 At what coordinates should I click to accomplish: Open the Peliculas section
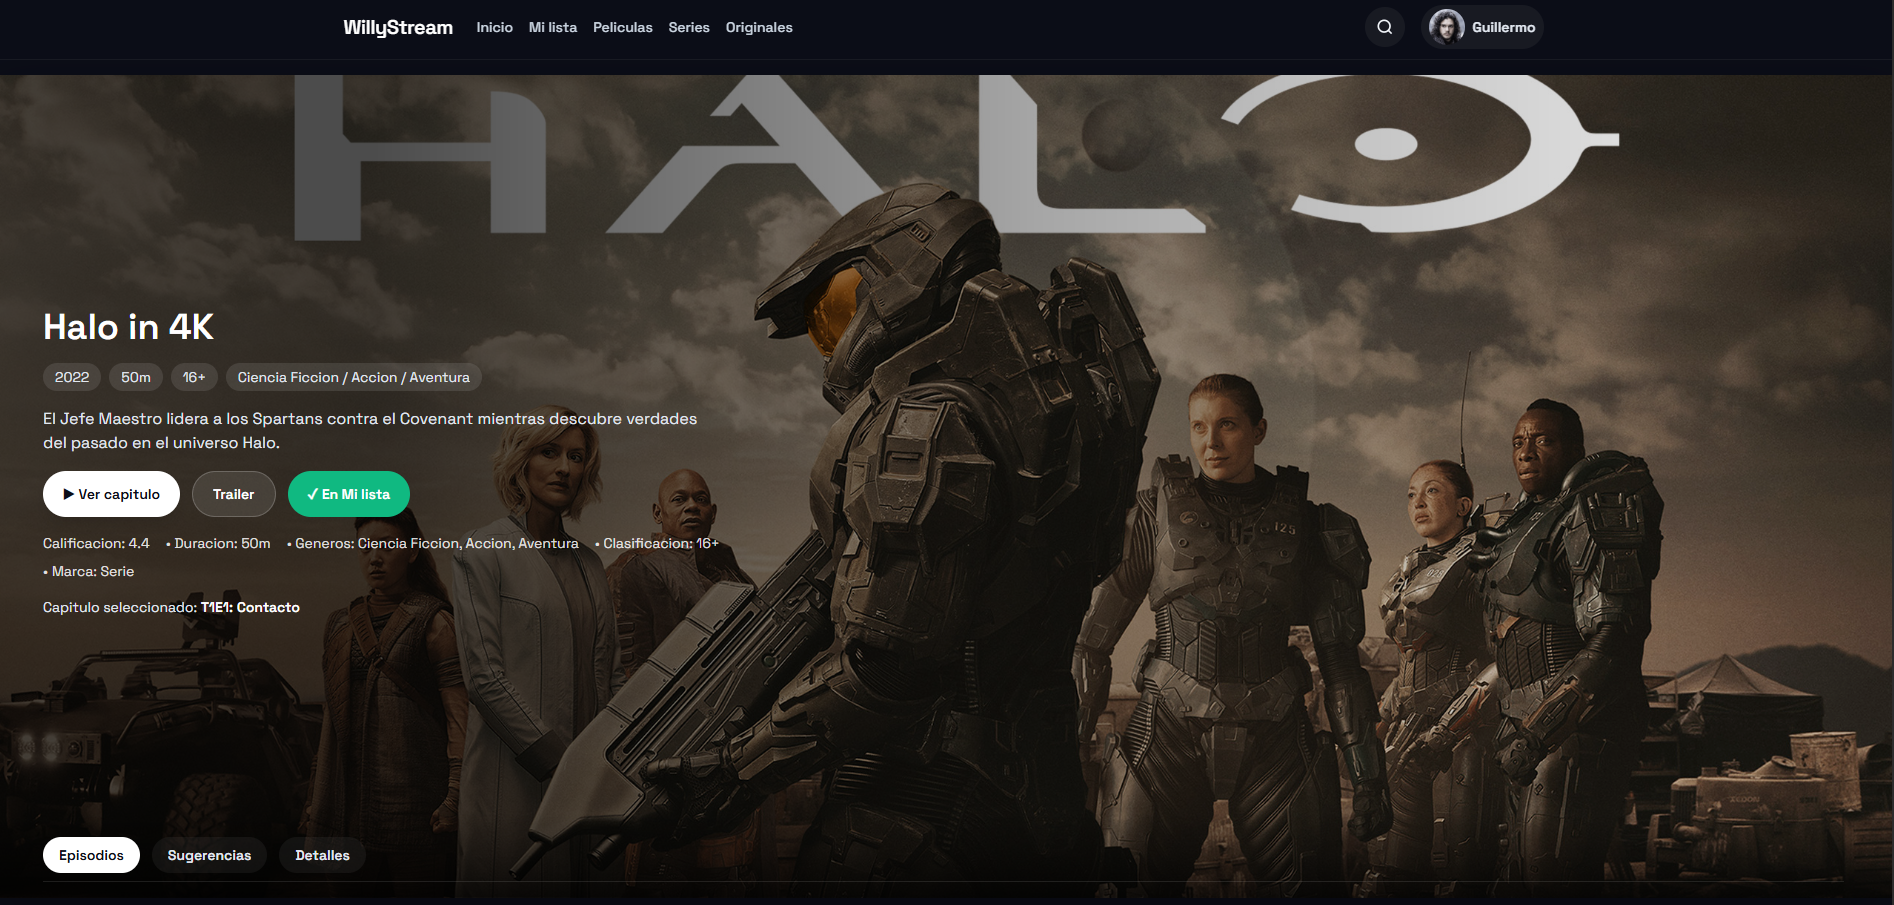pos(623,27)
